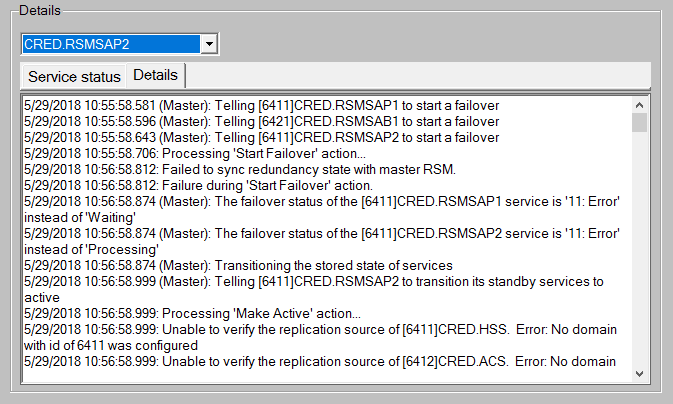Click the log scrollbar down arrow
This screenshot has height=404, width=673.
coord(639,374)
